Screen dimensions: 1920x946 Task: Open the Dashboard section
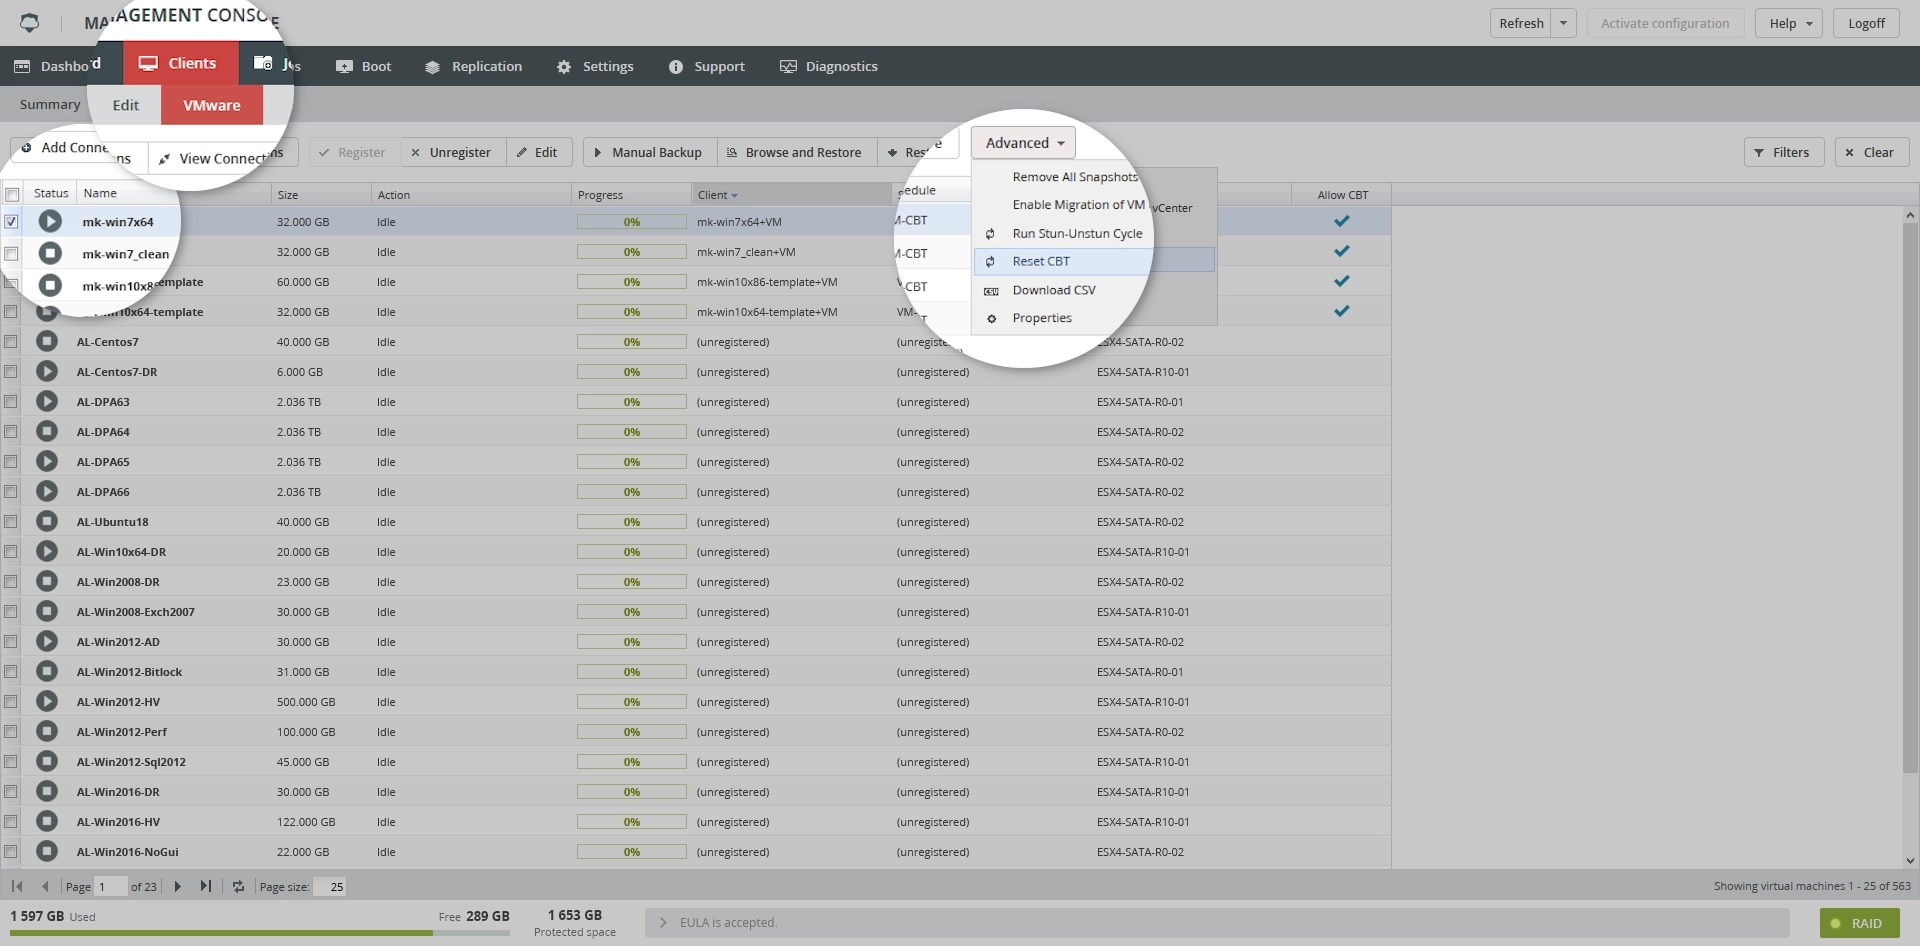[x=57, y=66]
